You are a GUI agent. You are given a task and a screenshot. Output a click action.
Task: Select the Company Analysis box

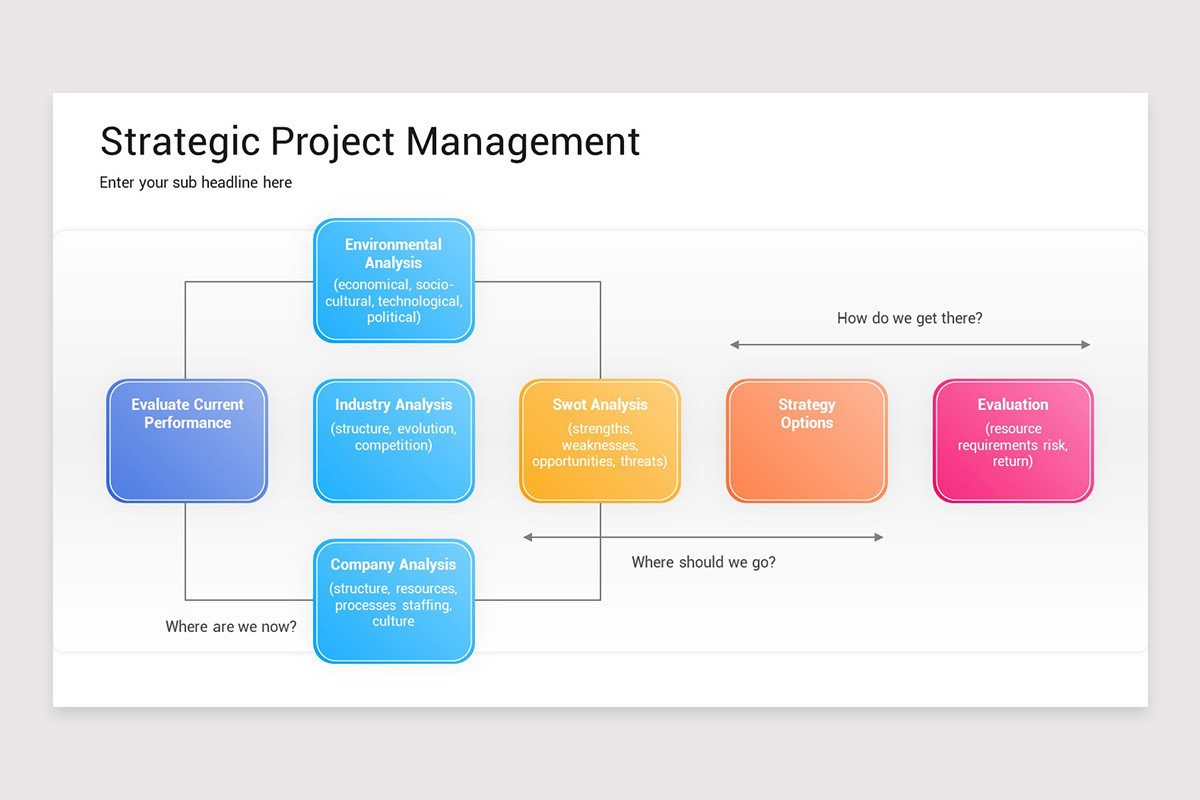click(393, 600)
